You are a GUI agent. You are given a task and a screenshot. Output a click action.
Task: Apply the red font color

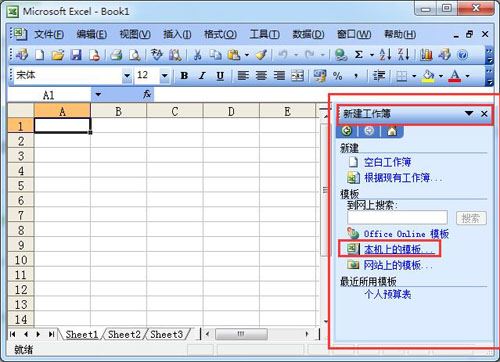pyautogui.click(x=455, y=77)
